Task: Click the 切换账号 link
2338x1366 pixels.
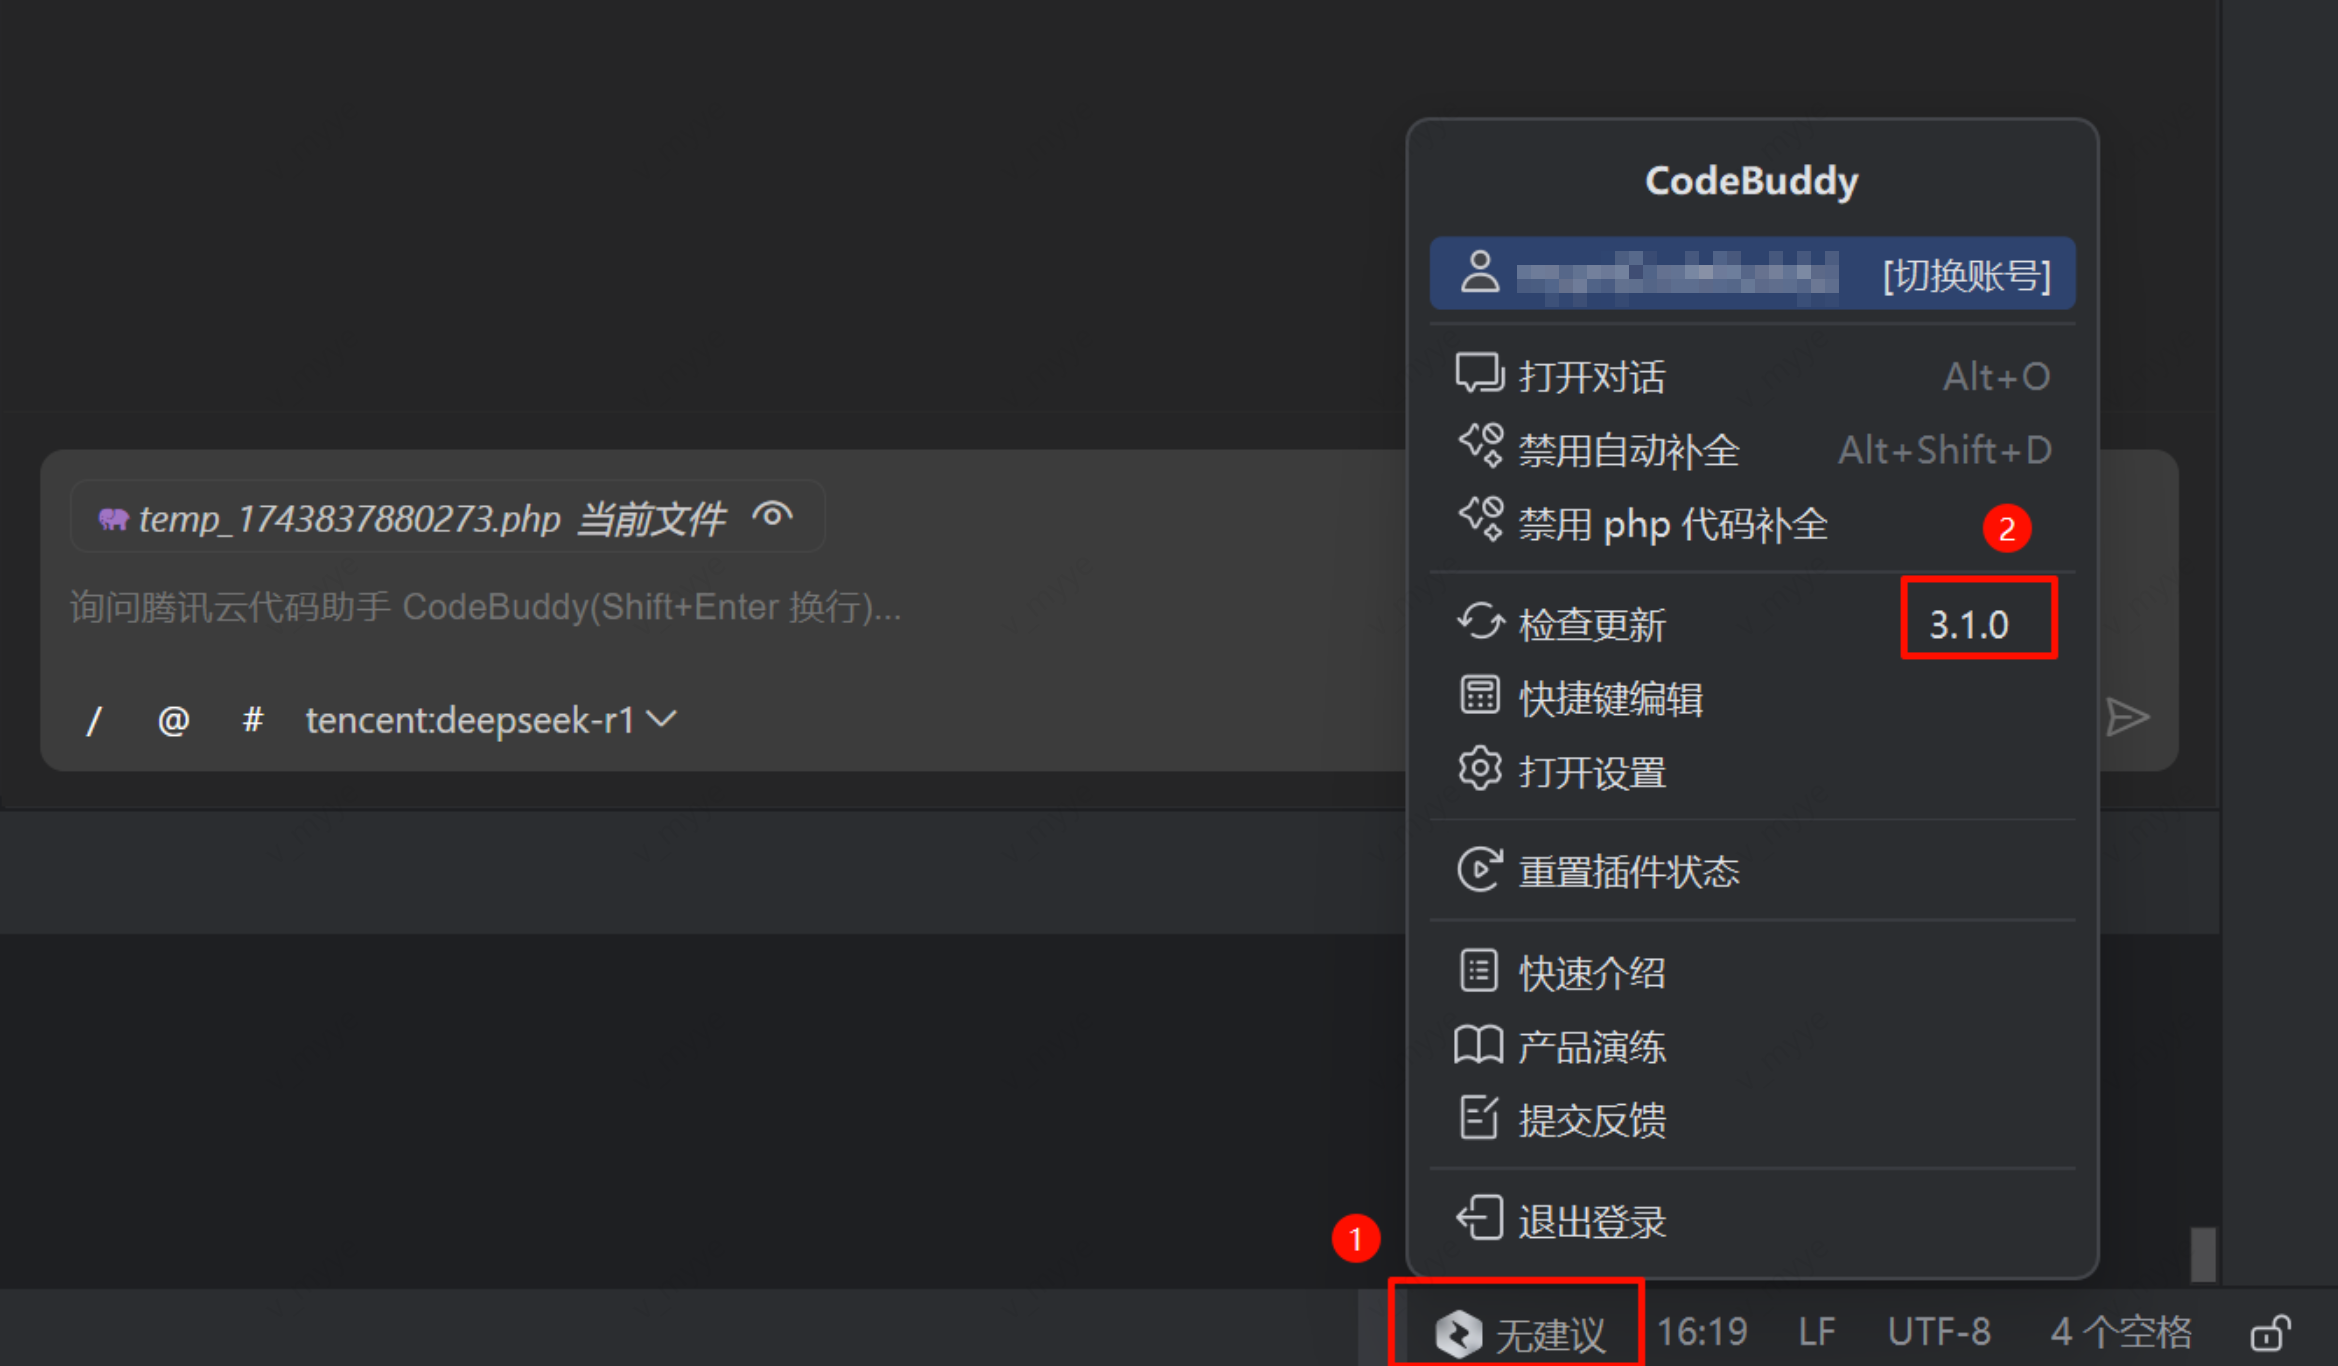Action: (1967, 274)
